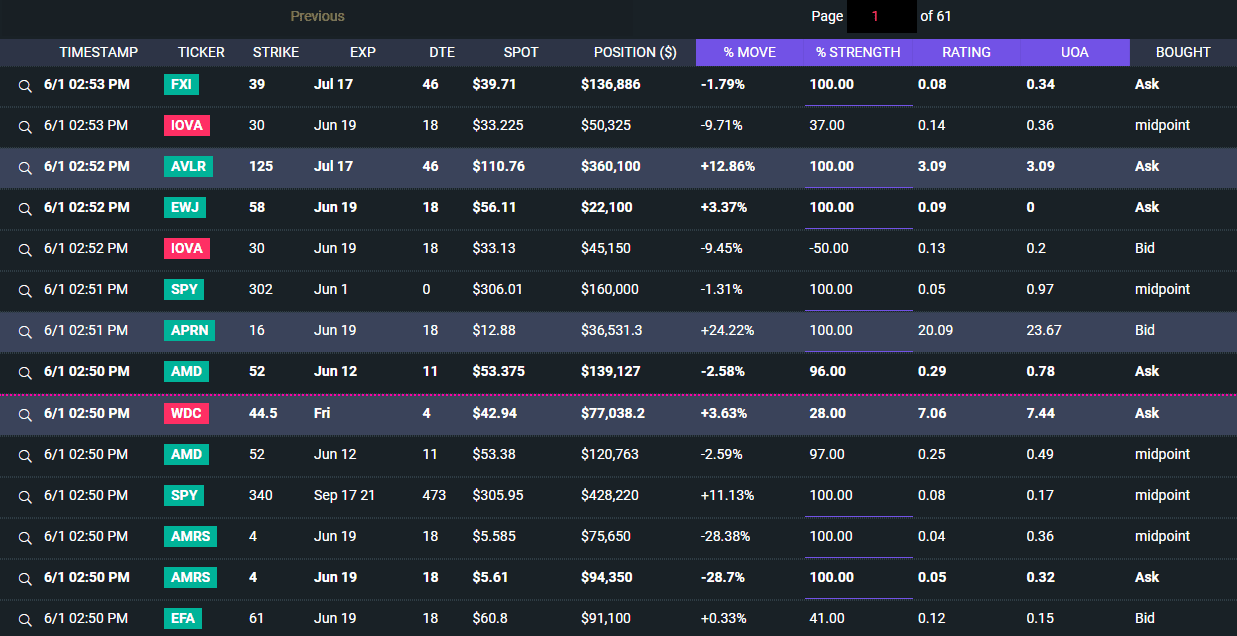Open the AVLR ticker badge
The width and height of the screenshot is (1237, 636).
pyautogui.click(x=188, y=166)
